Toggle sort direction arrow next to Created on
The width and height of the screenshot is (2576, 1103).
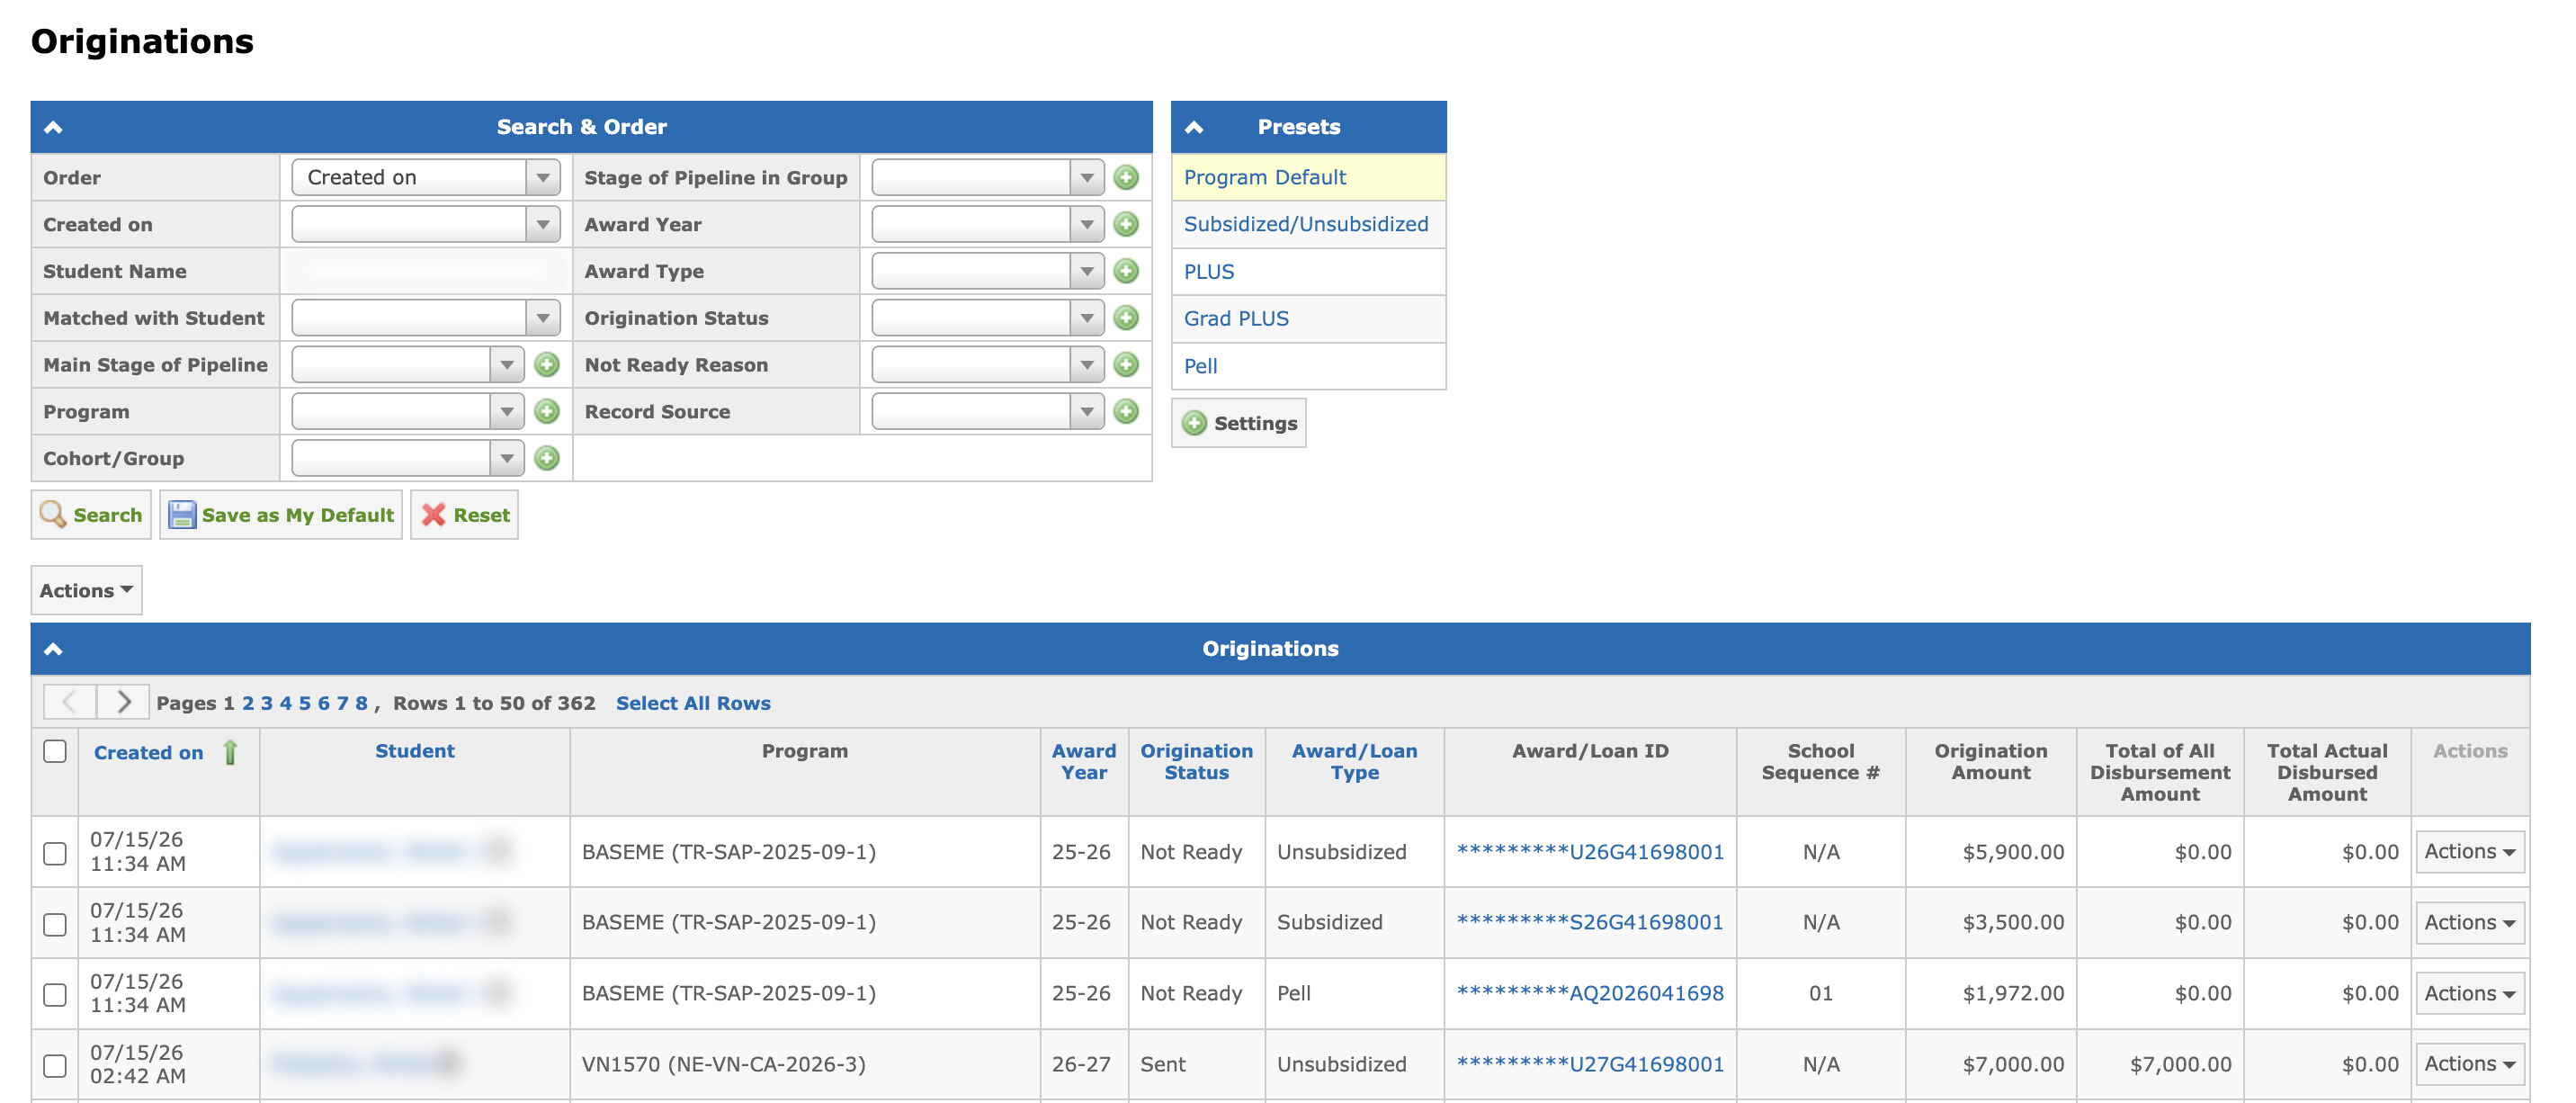pyautogui.click(x=230, y=752)
